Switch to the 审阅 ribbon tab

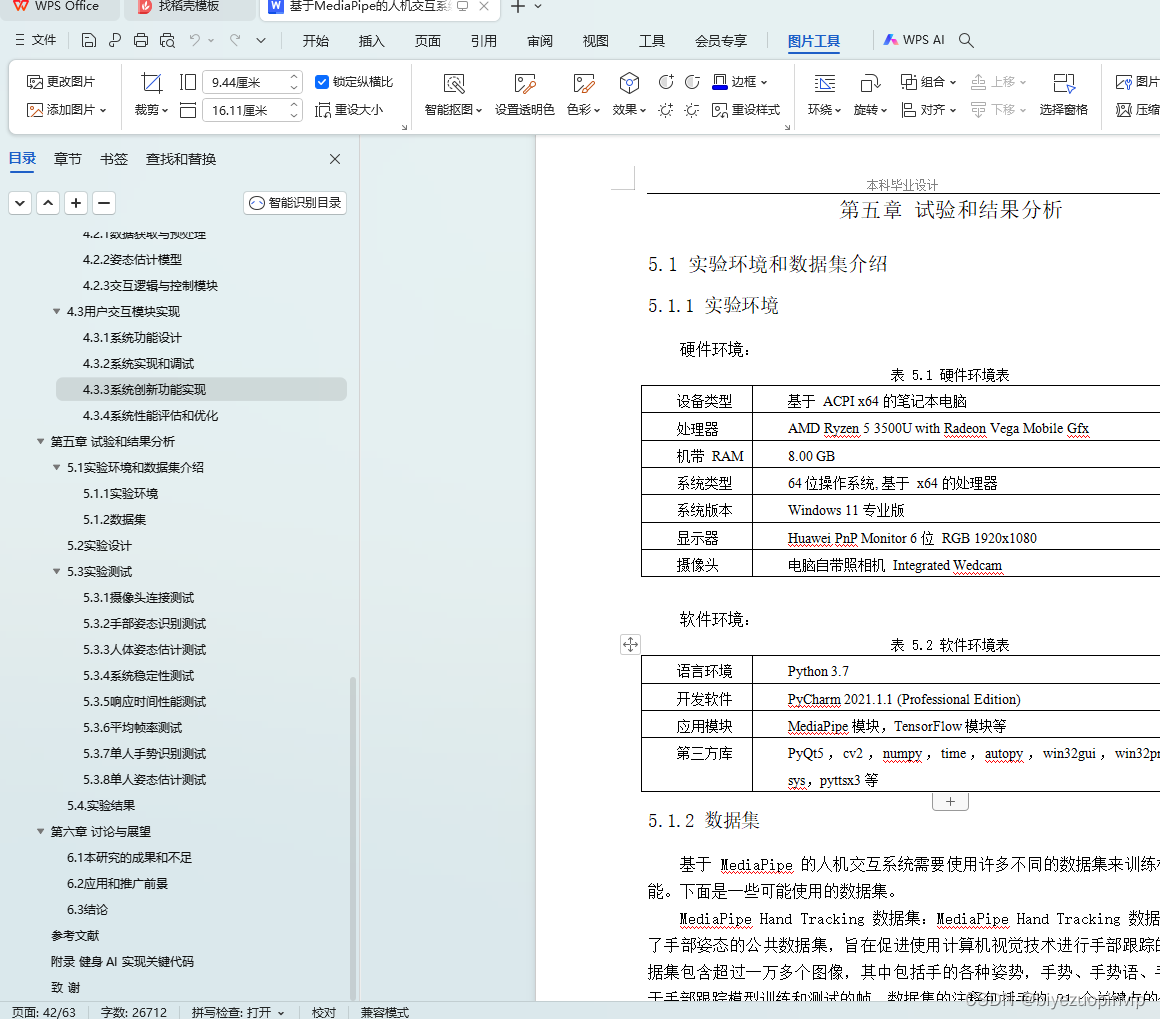click(x=540, y=41)
